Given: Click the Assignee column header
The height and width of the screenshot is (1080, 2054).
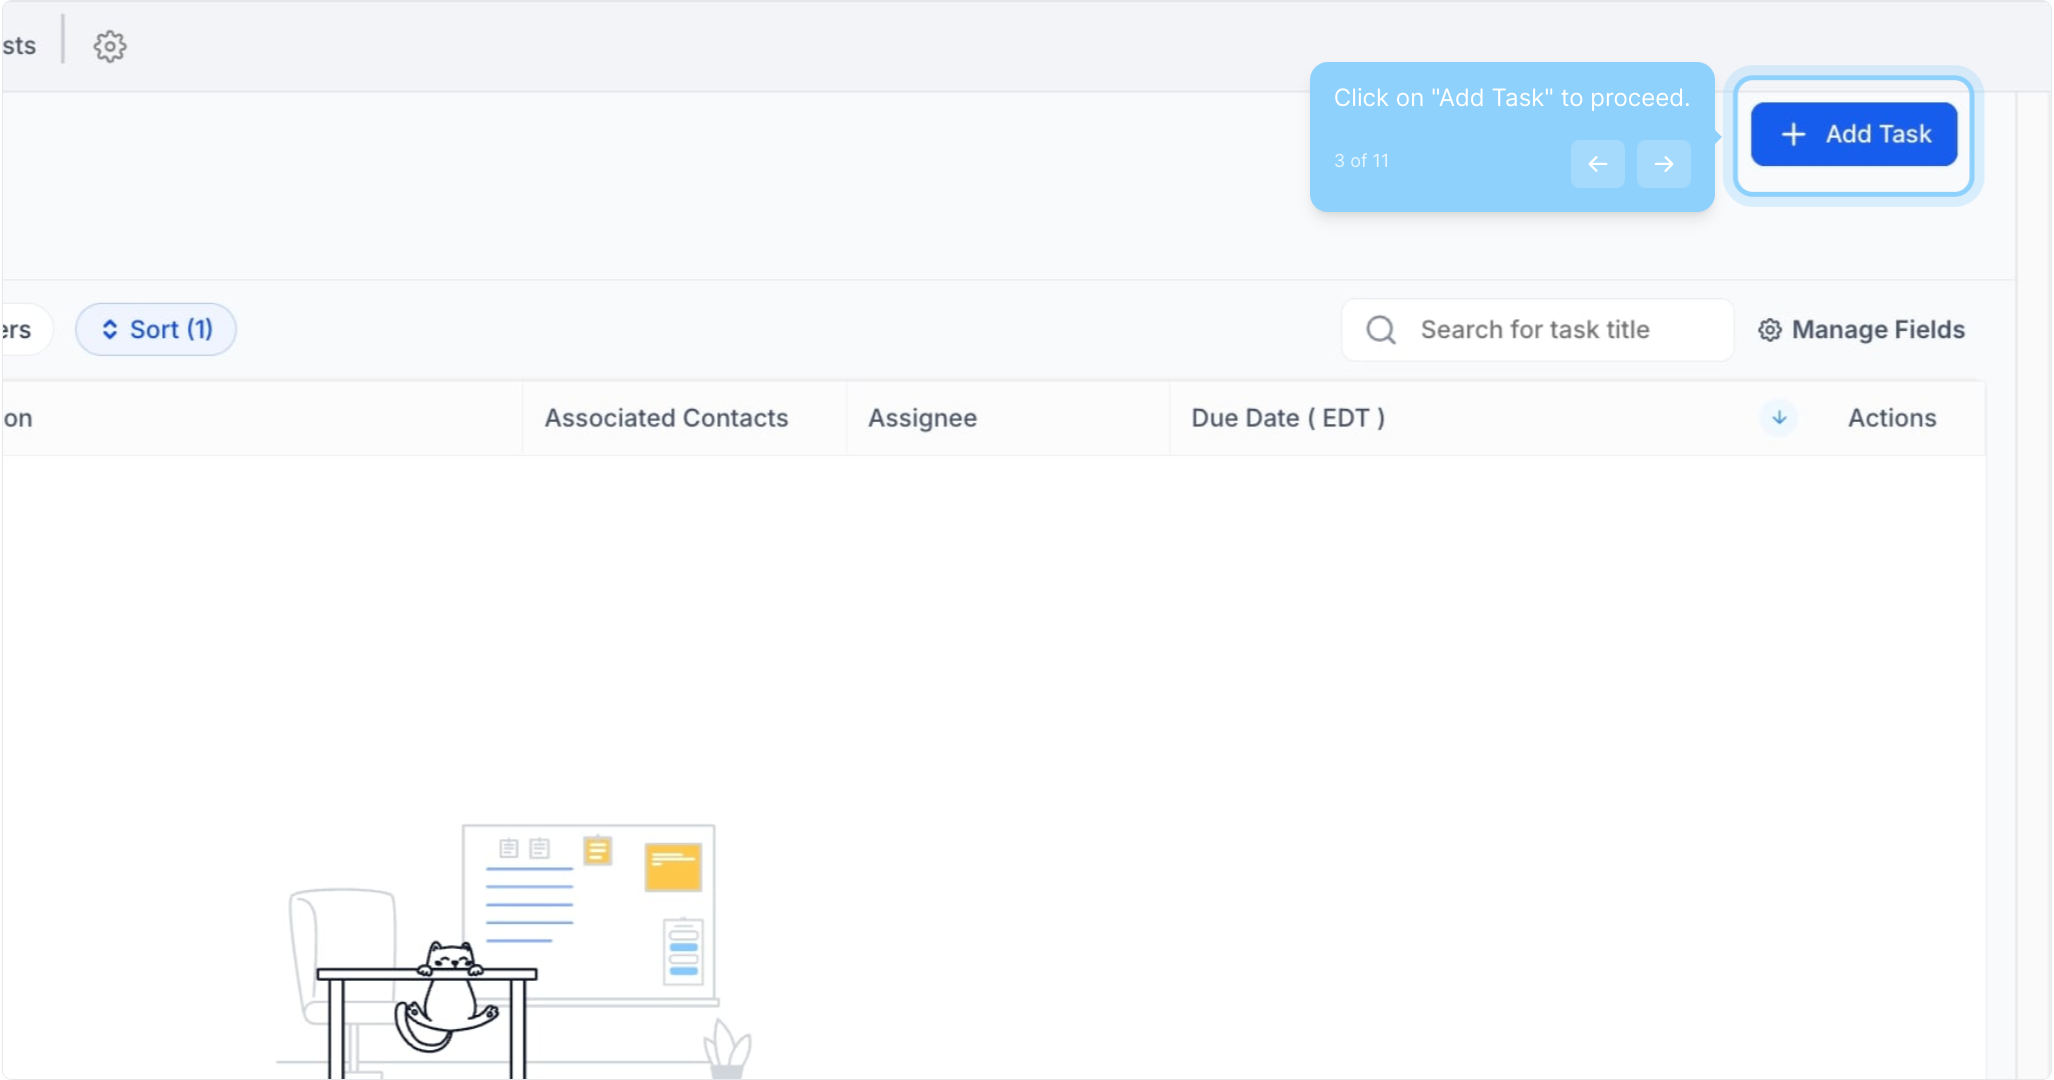Looking at the screenshot, I should 922,418.
